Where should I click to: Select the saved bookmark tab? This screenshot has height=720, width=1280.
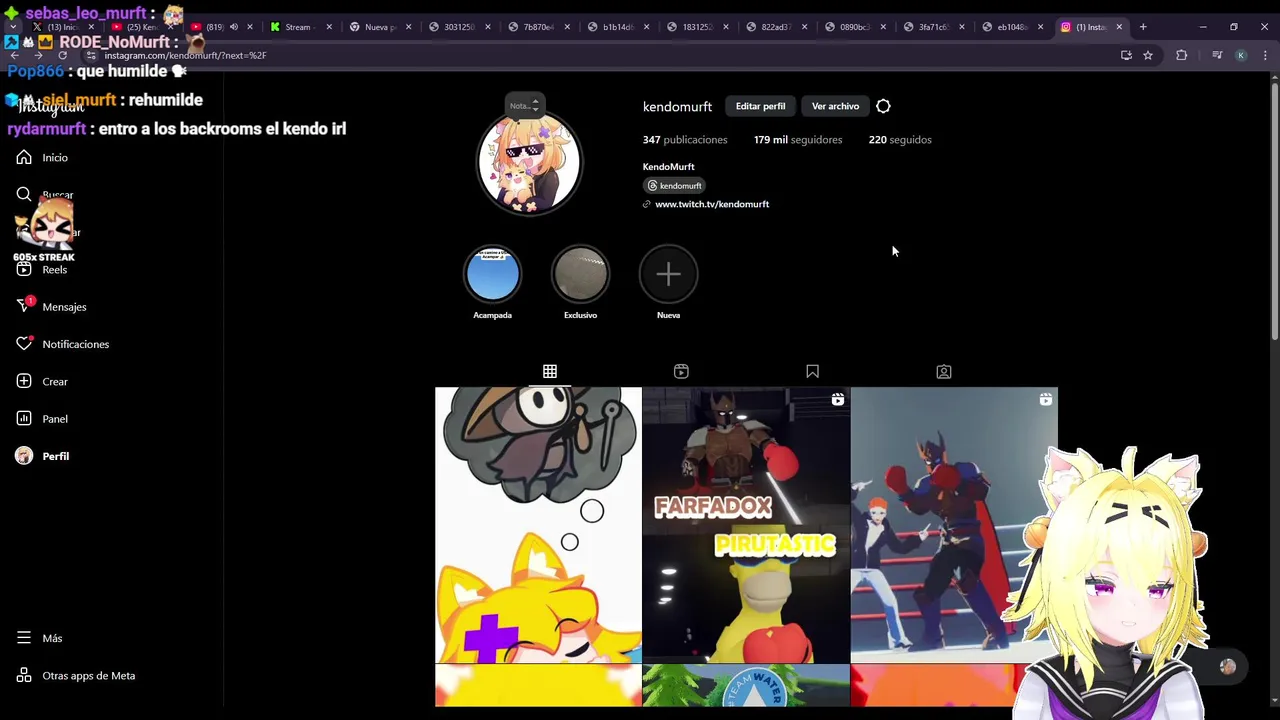(x=812, y=371)
